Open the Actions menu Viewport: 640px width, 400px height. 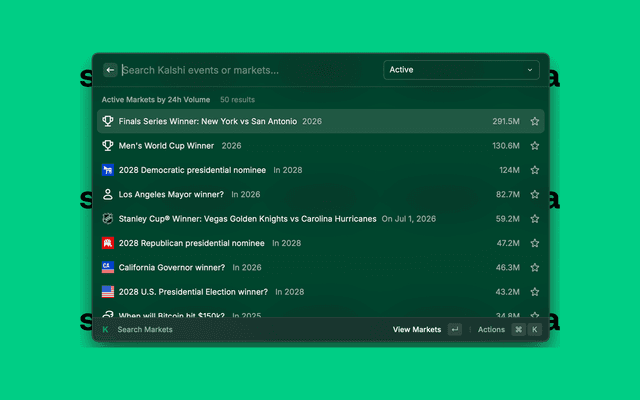click(491, 329)
